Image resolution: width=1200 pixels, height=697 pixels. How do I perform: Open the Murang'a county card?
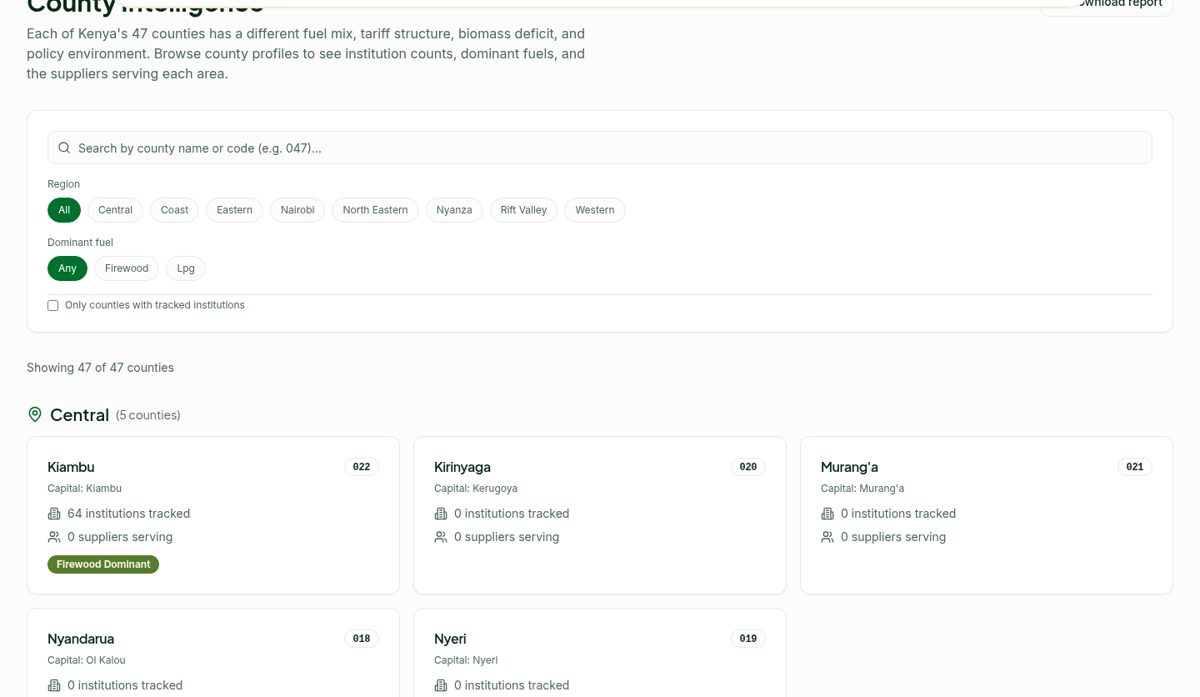click(x=986, y=515)
